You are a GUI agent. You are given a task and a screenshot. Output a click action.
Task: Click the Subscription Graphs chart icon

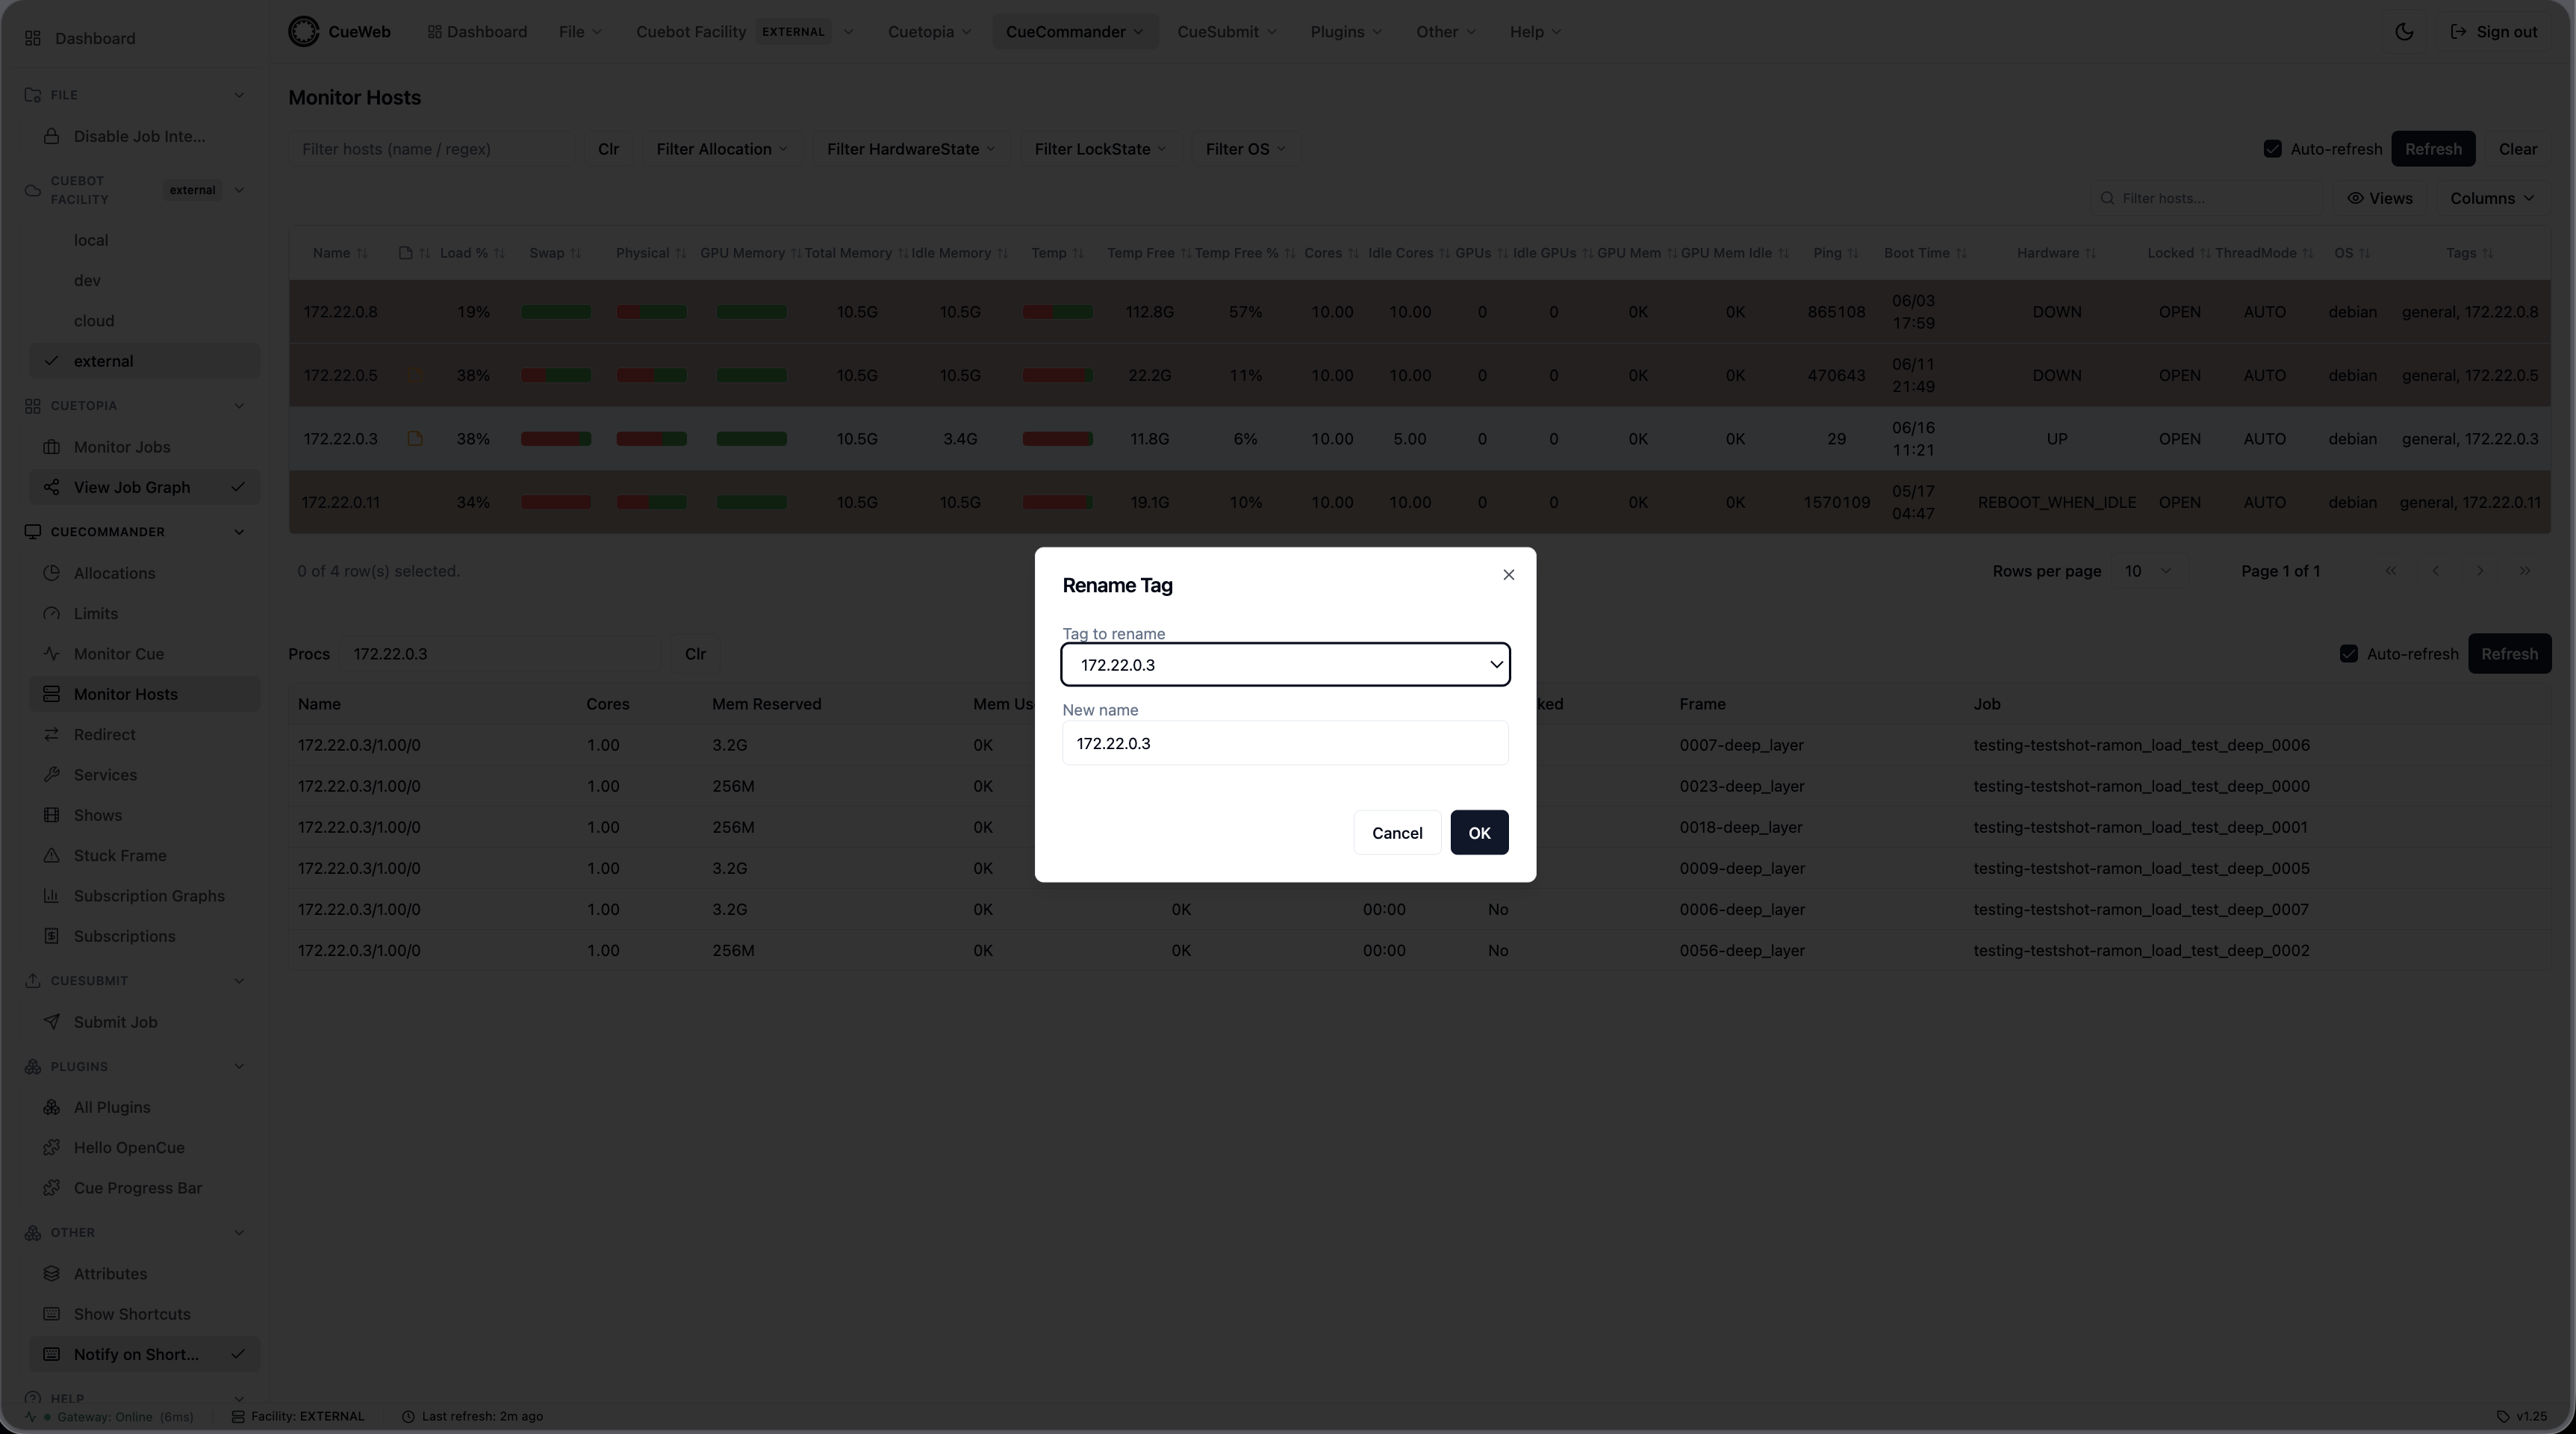point(52,896)
